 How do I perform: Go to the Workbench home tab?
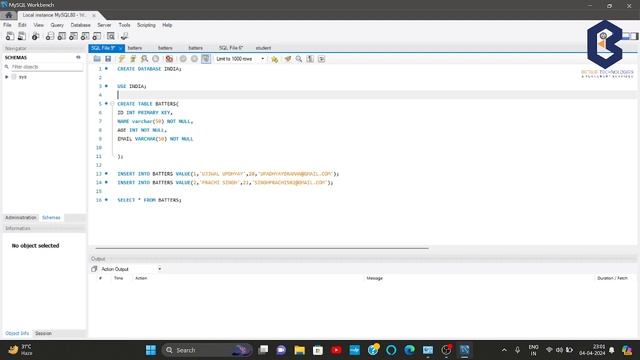9,15
